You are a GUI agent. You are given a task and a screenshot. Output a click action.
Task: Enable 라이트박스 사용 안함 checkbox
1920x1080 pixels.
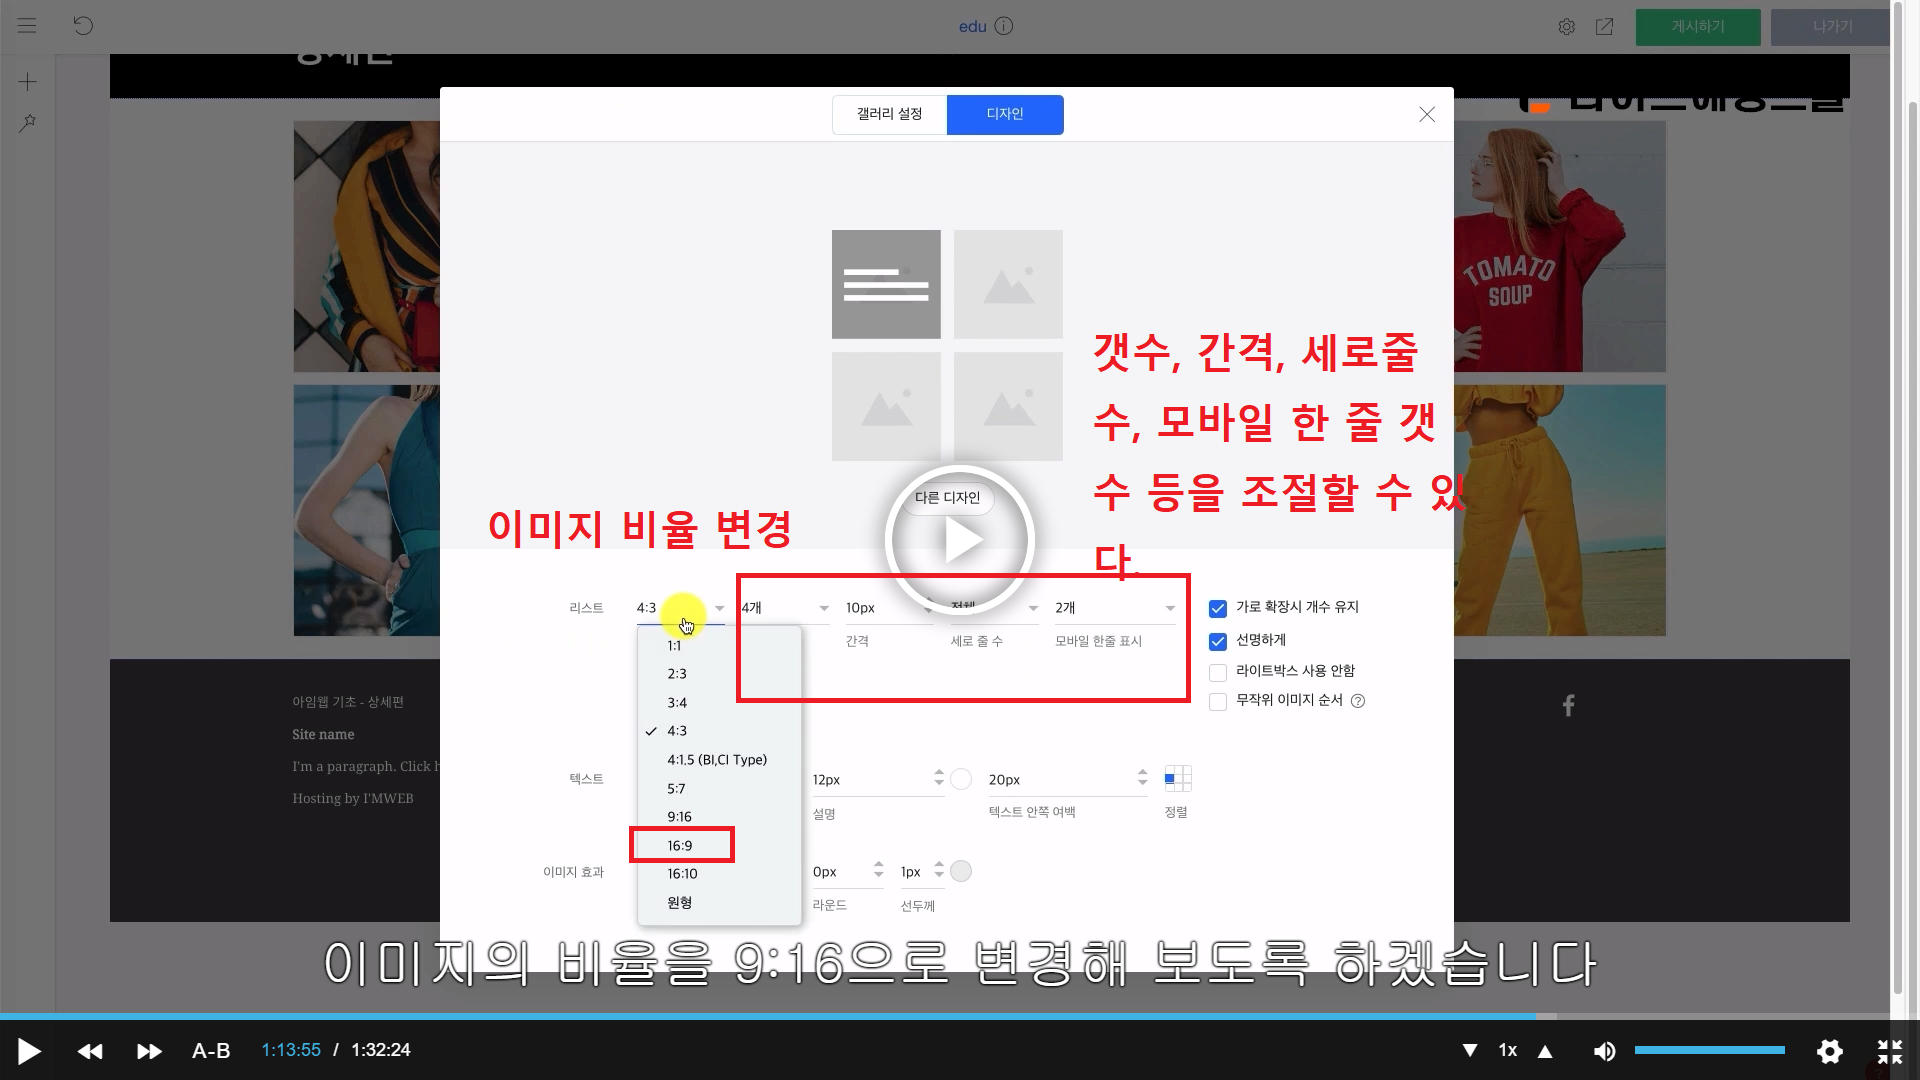pos(1217,672)
